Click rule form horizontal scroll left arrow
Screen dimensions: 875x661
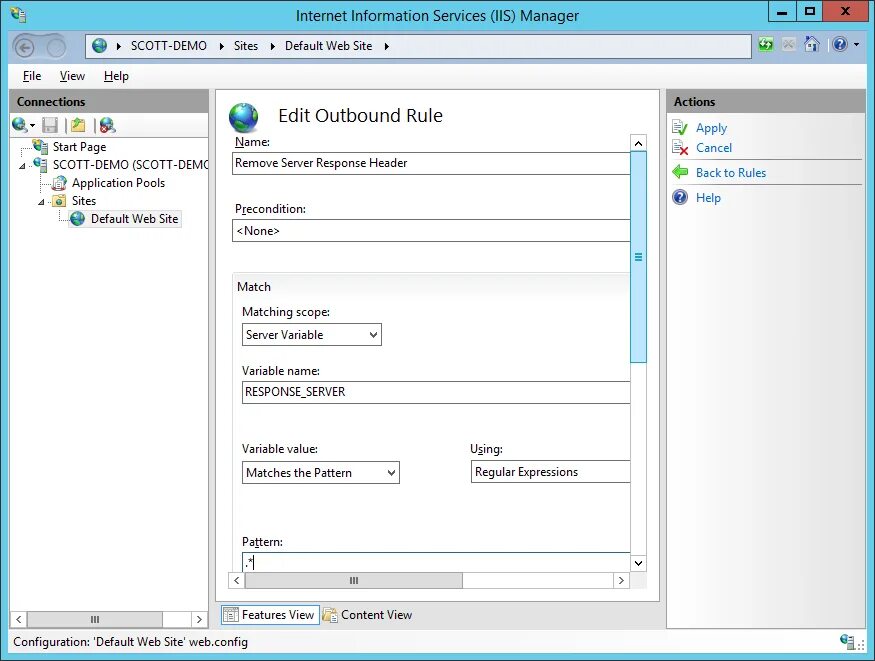click(x=237, y=581)
